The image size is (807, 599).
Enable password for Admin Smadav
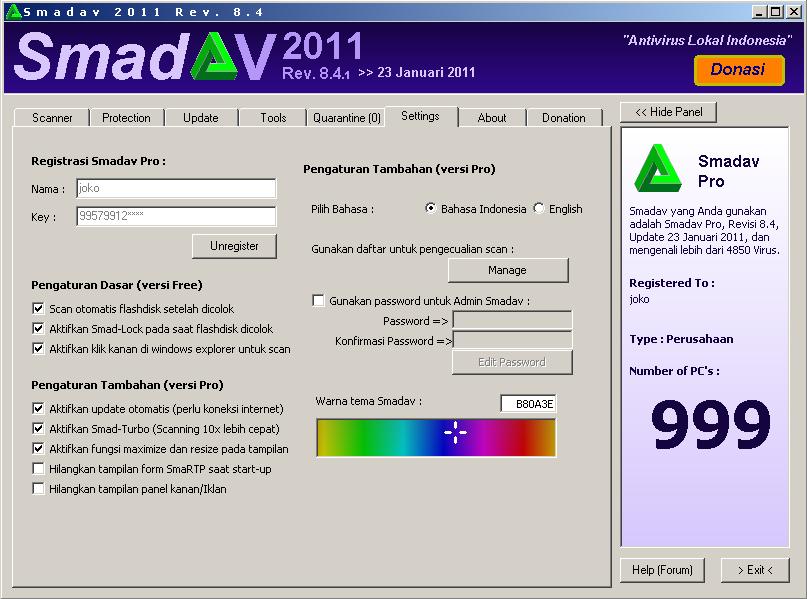pyautogui.click(x=318, y=300)
